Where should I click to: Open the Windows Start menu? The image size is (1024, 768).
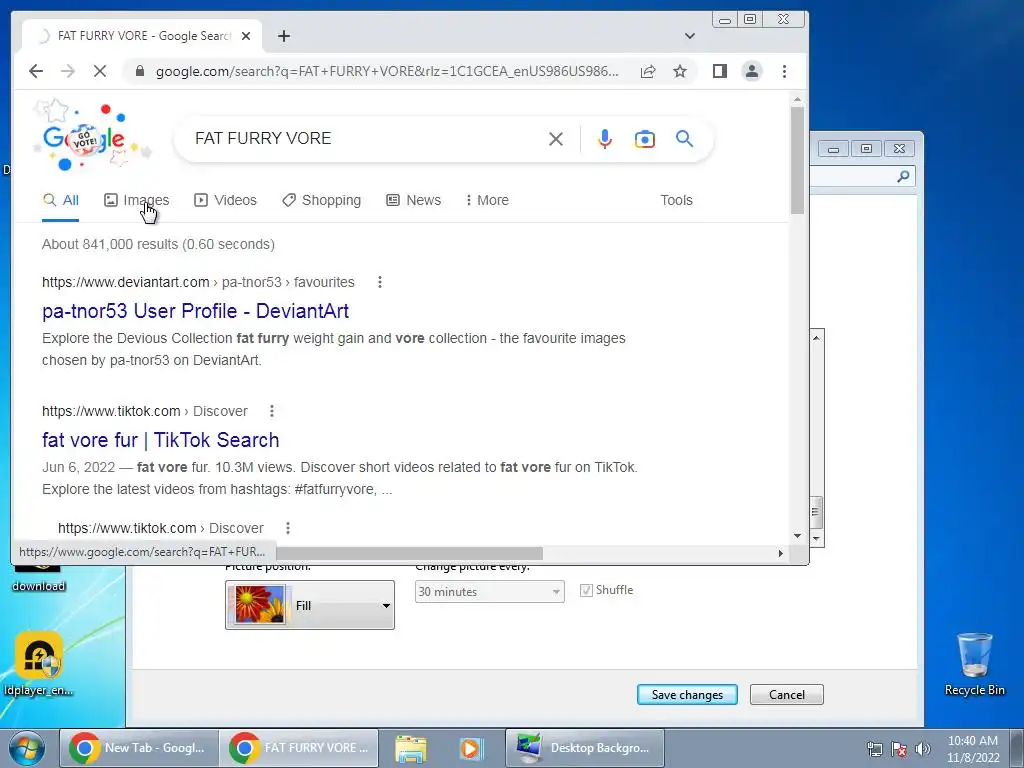26,748
